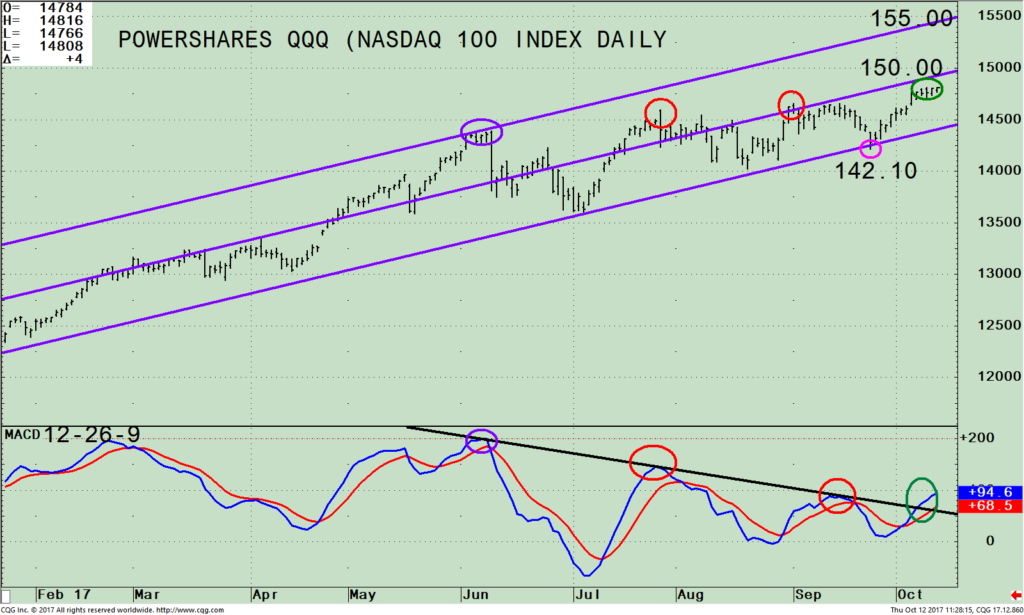The image size is (1024, 615).
Task: Click the red left arrow icon
Action: click(1016, 595)
